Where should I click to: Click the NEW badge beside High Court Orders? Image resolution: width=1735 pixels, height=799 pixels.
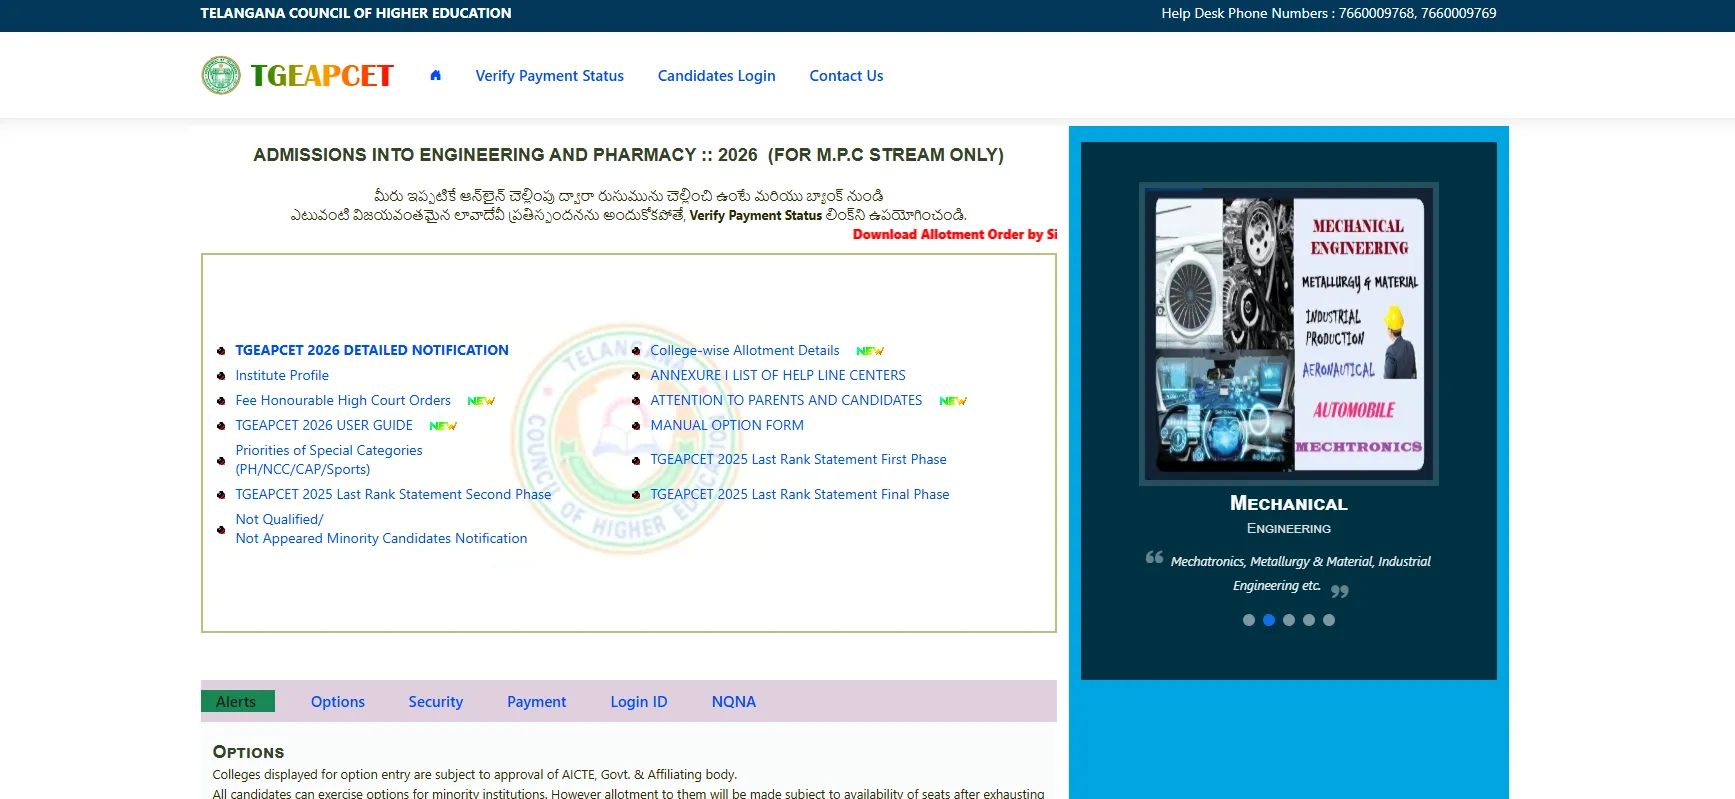tap(481, 401)
